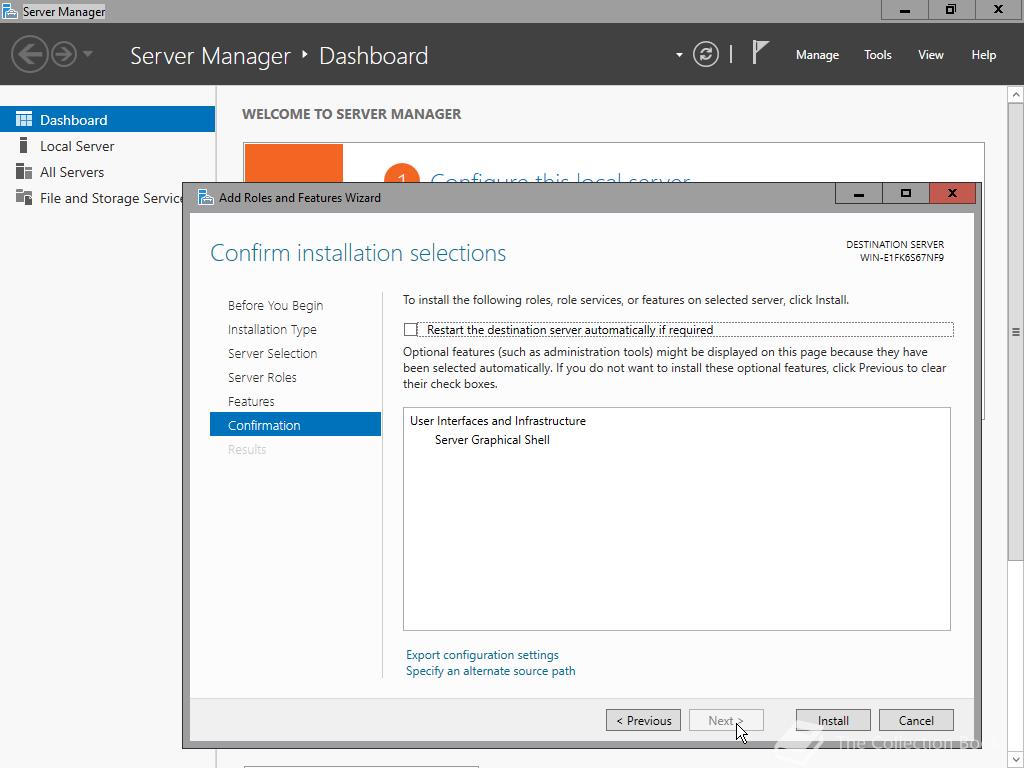The height and width of the screenshot is (768, 1024).
Task: Go to the Features wizard step
Action: coord(251,402)
